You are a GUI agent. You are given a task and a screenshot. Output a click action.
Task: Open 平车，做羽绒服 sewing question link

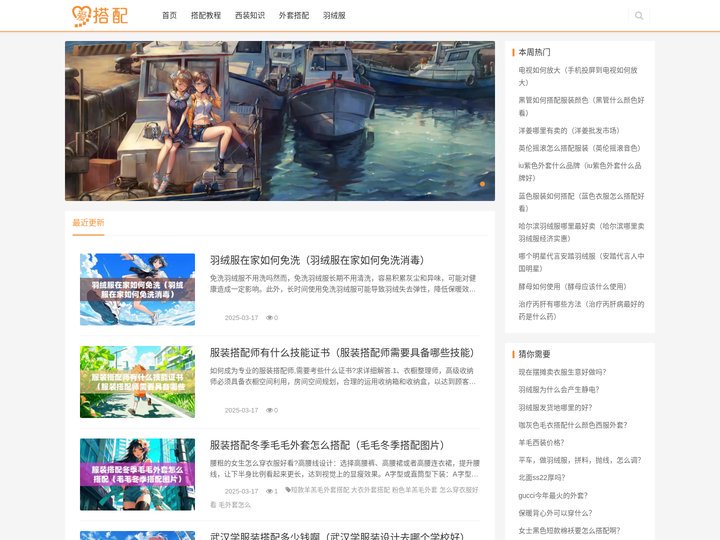point(579,460)
